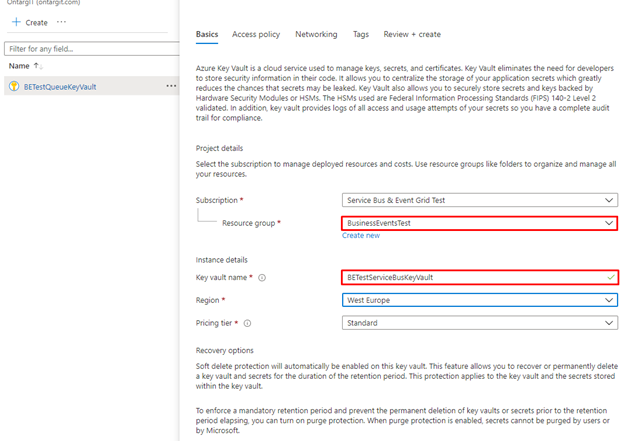Open the BETestQueueKeyVault link
The height and width of the screenshot is (441, 624).
pos(60,87)
